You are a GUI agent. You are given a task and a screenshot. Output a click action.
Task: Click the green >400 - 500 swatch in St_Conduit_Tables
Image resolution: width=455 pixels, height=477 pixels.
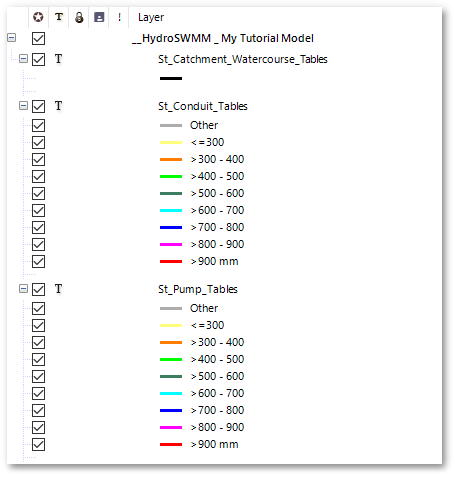(171, 177)
